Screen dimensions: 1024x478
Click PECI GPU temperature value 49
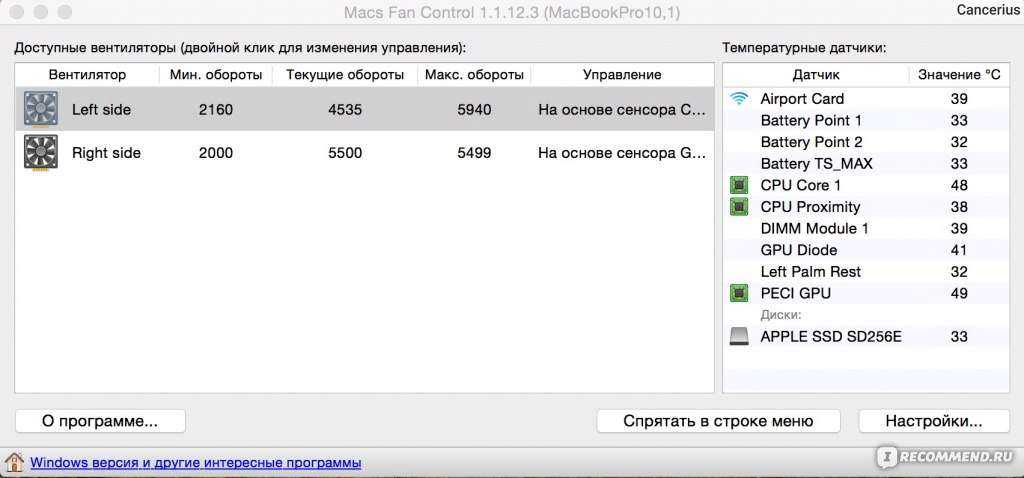(x=959, y=293)
